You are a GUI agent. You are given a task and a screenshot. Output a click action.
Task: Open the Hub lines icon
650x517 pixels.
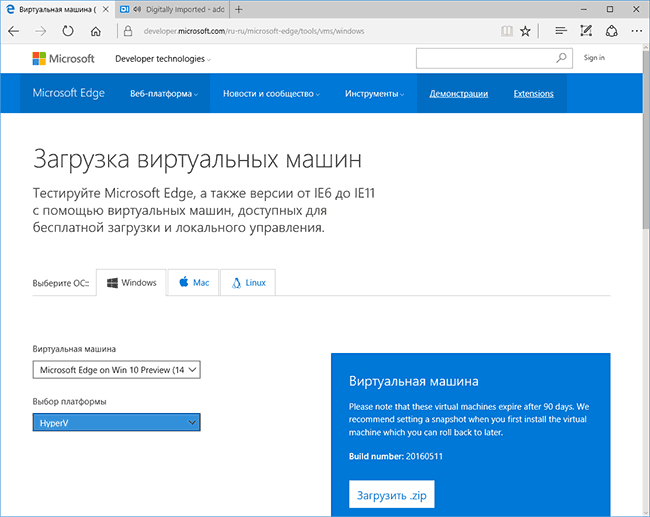(x=561, y=31)
